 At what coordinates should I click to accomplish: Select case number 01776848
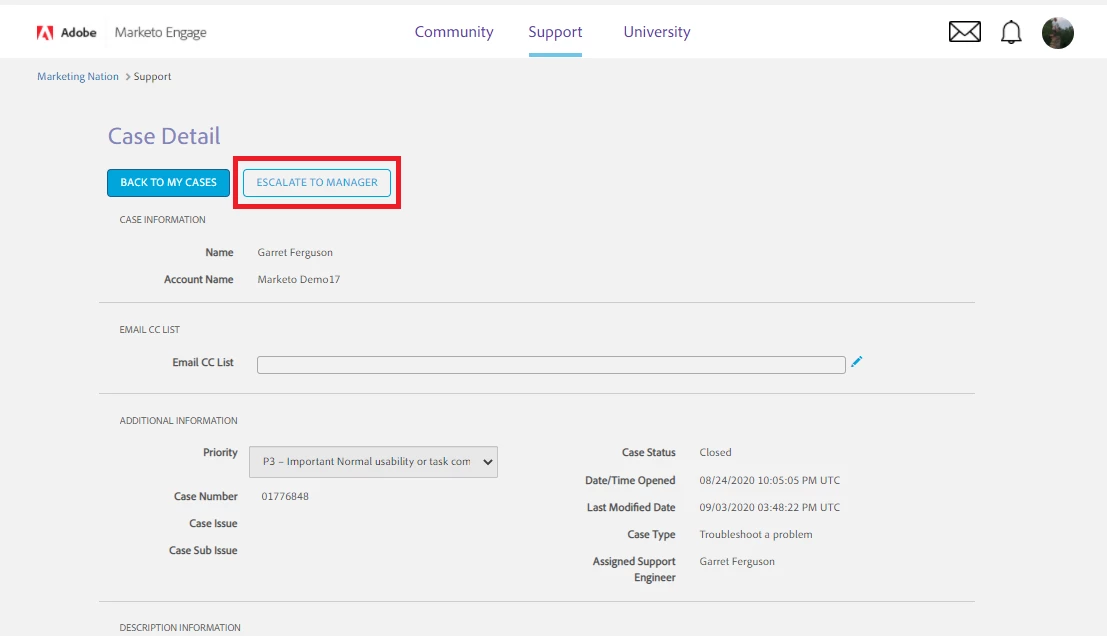click(x=285, y=496)
